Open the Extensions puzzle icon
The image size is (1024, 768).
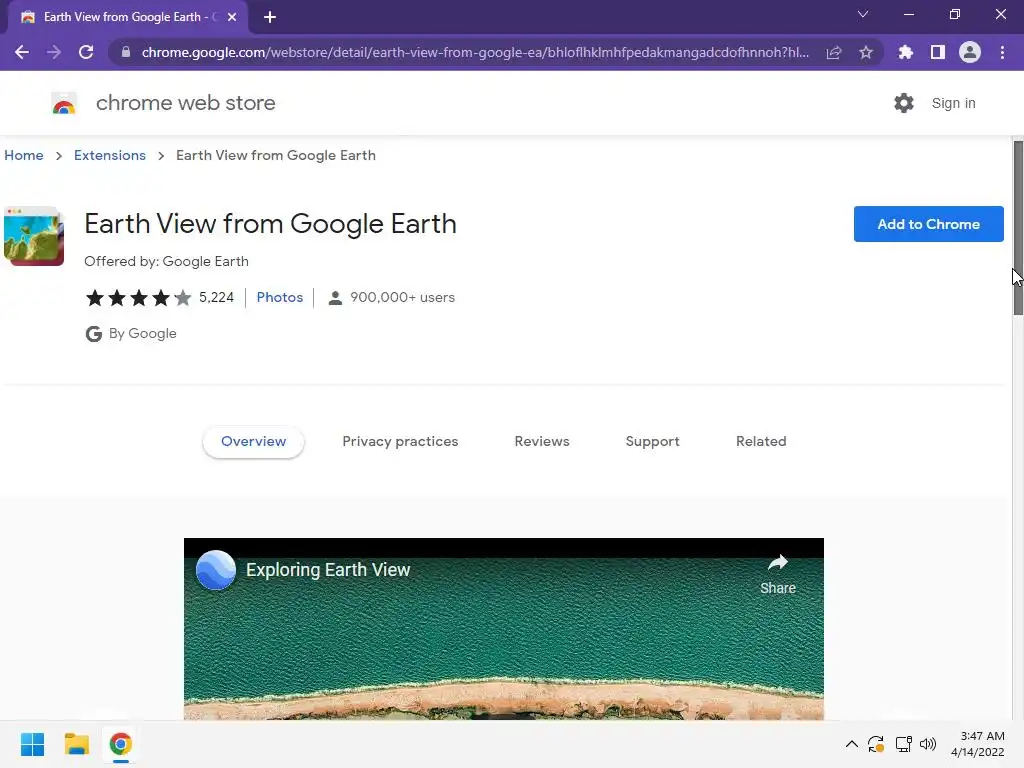pos(906,52)
